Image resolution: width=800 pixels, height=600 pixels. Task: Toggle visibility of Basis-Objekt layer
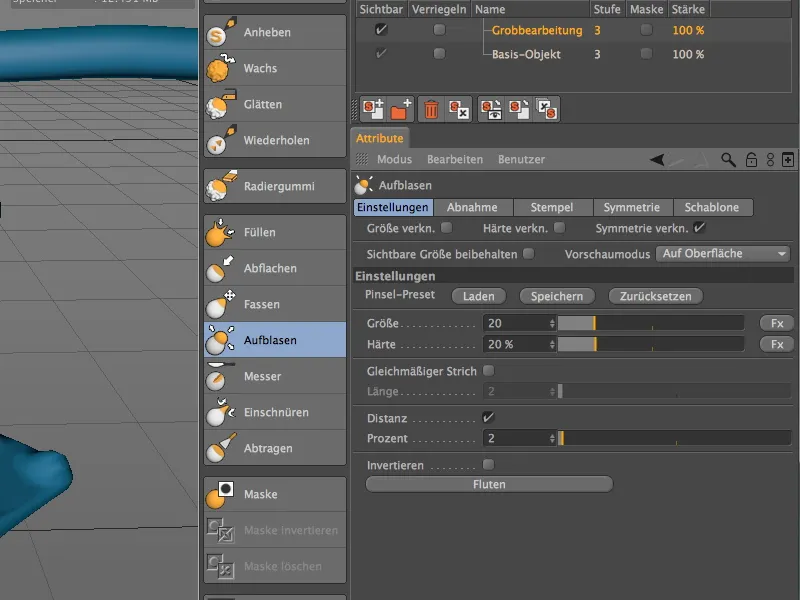[x=381, y=53]
